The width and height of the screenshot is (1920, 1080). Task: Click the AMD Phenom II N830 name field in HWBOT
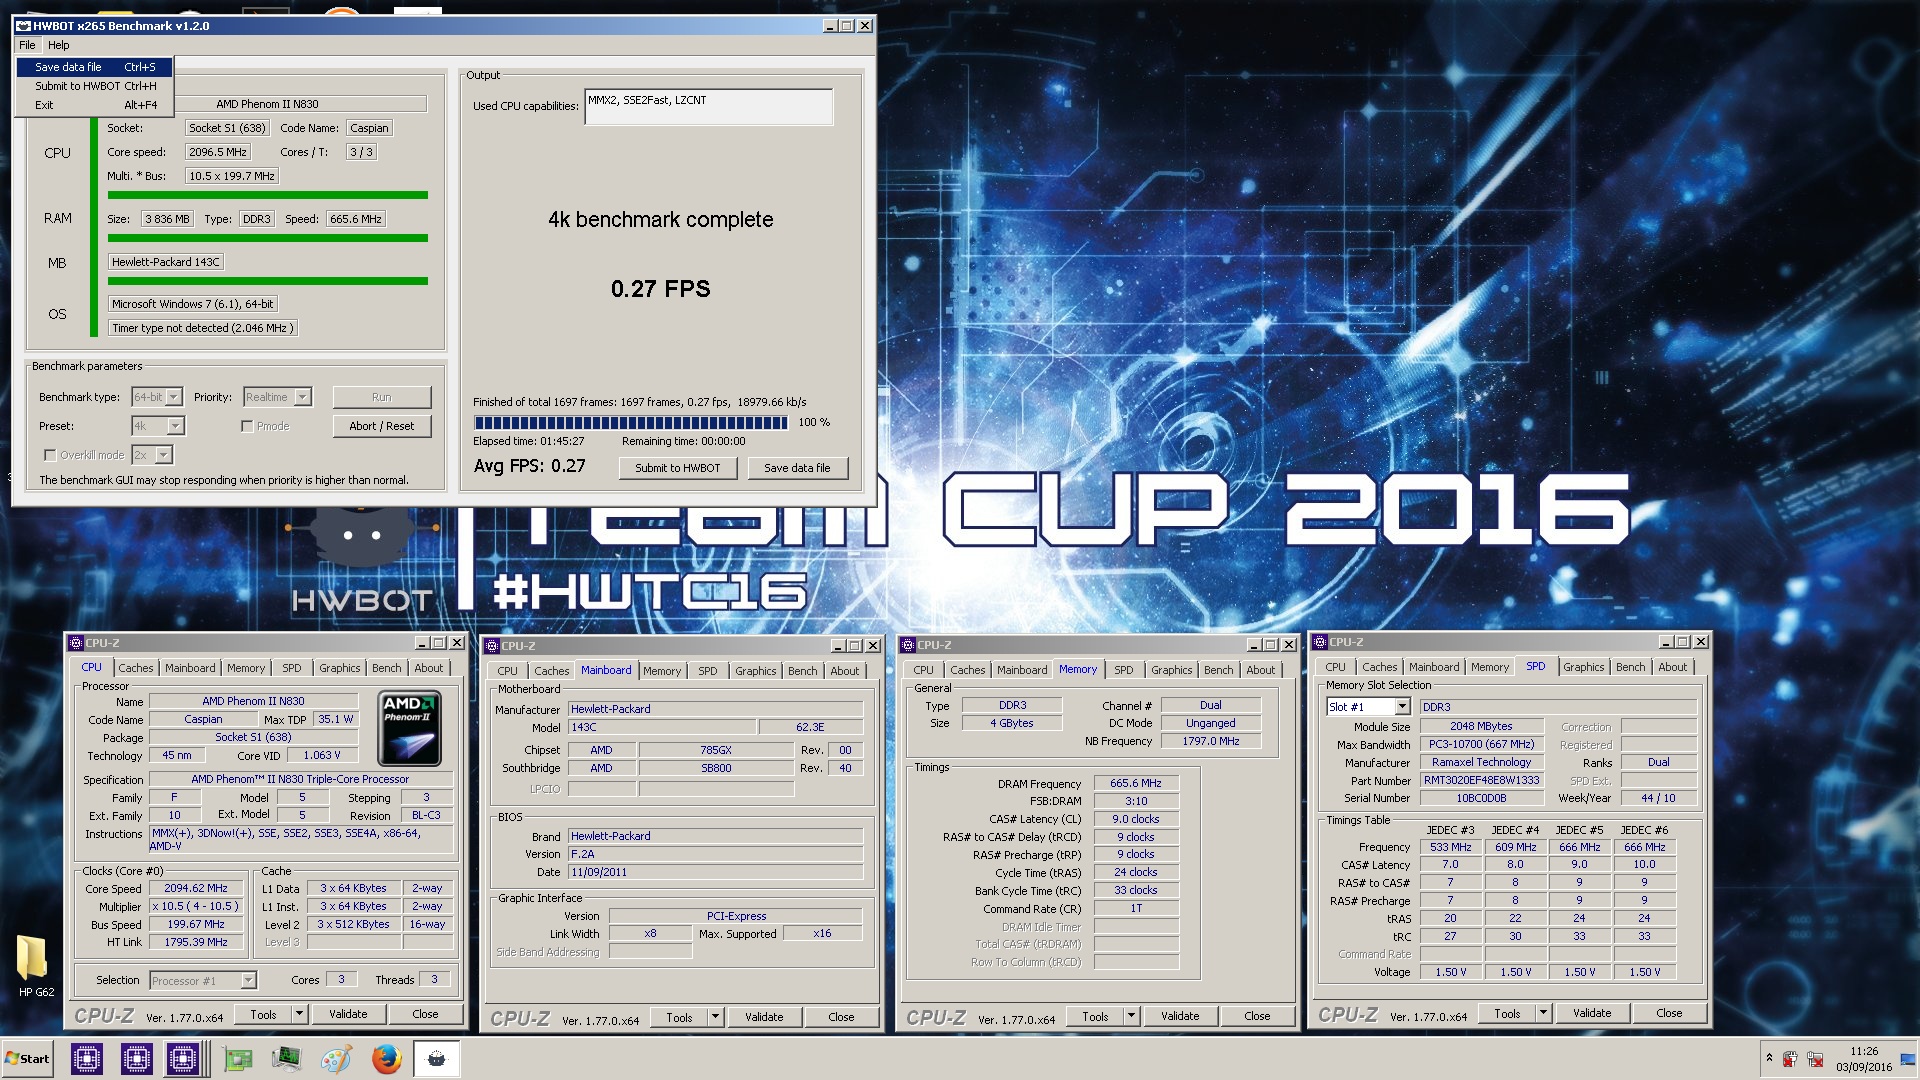coord(268,104)
